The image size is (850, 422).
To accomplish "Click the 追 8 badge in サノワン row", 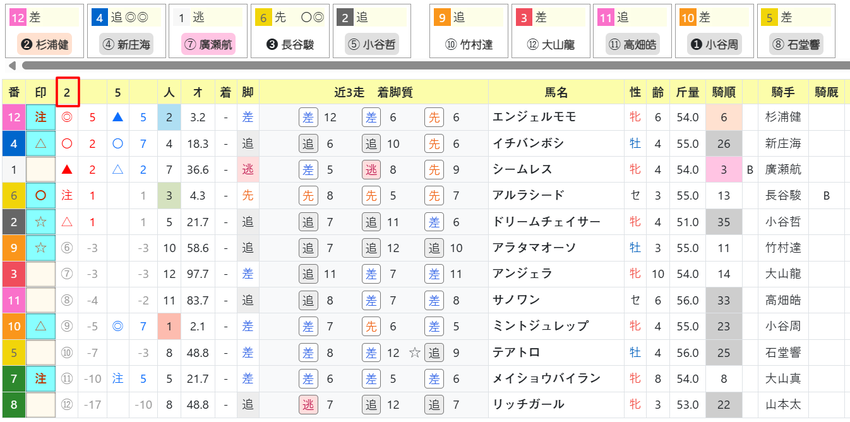I will pyautogui.click(x=317, y=299).
